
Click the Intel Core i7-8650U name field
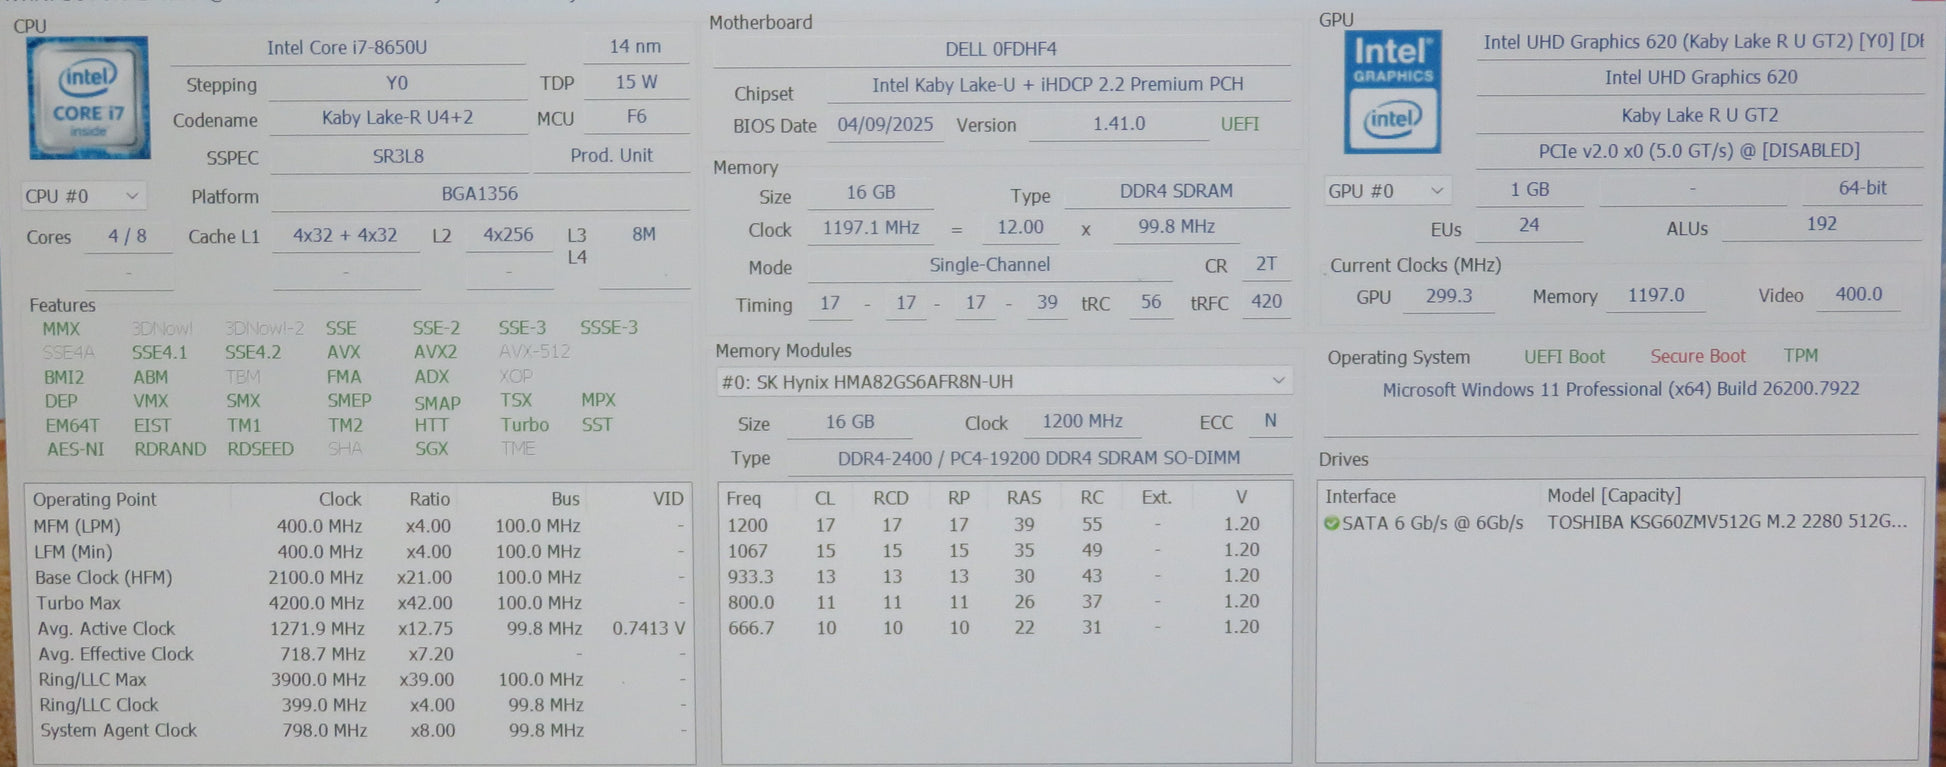(347, 47)
